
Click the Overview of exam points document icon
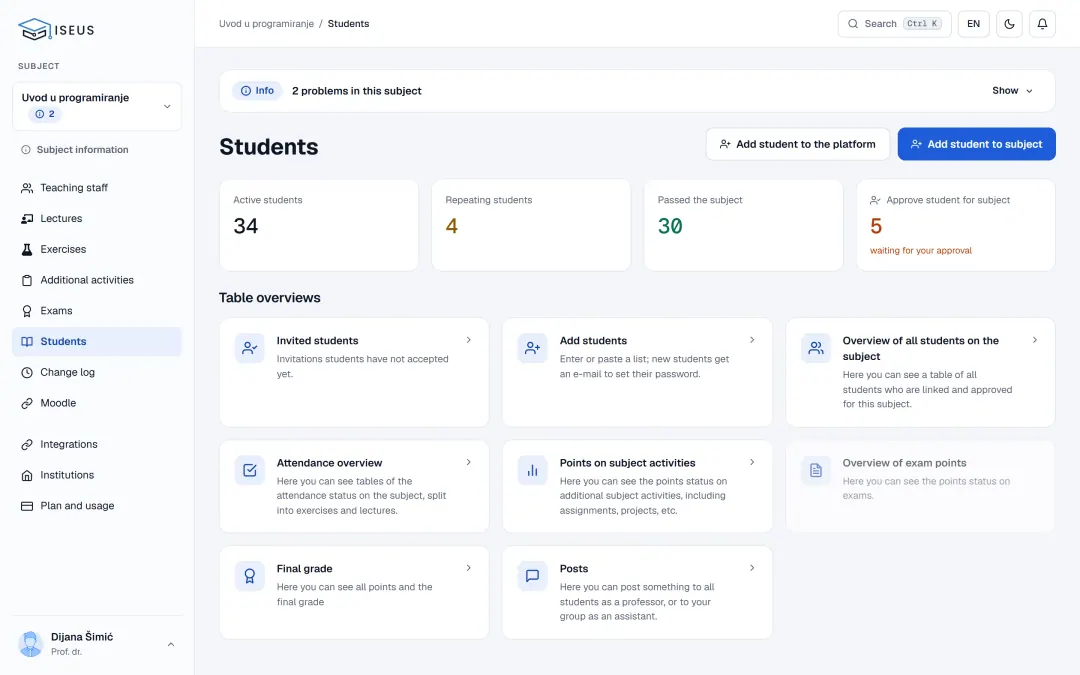(x=816, y=470)
